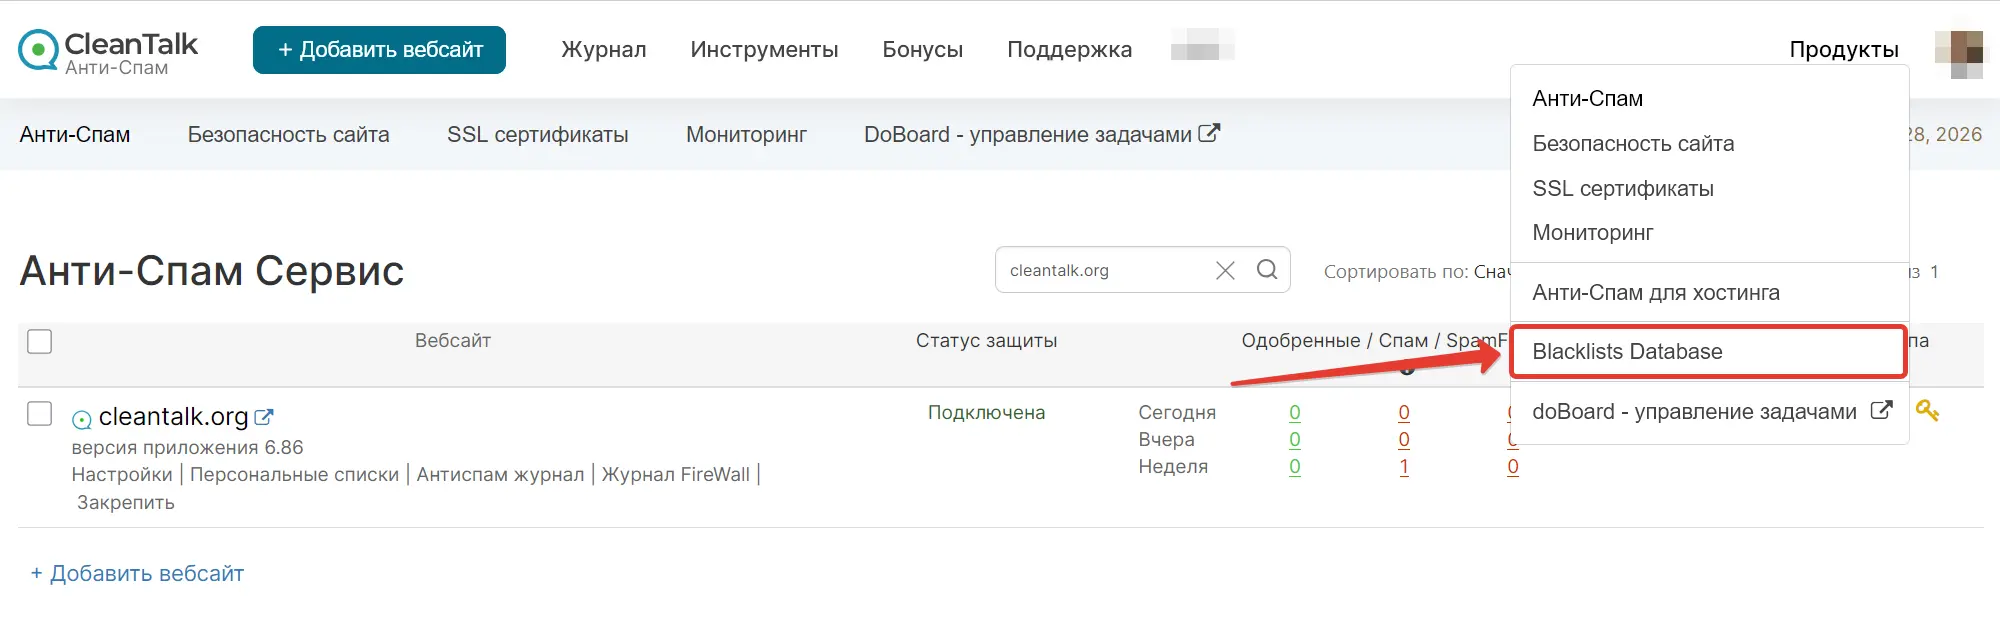Click the Подключена status text

(x=987, y=413)
